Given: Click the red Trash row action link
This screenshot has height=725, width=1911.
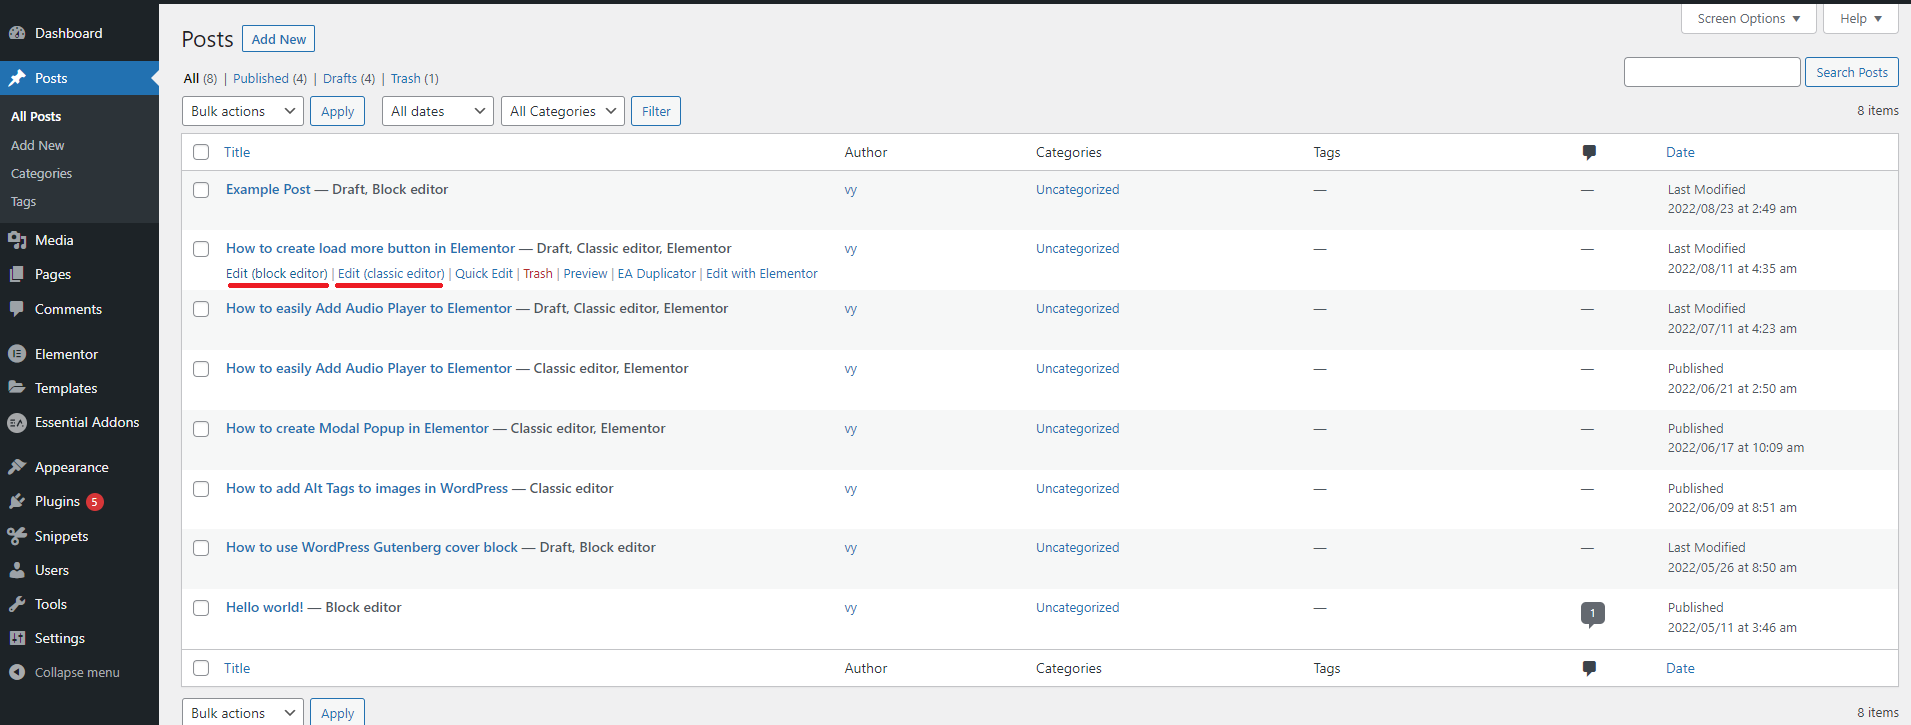Looking at the screenshot, I should pos(538,273).
